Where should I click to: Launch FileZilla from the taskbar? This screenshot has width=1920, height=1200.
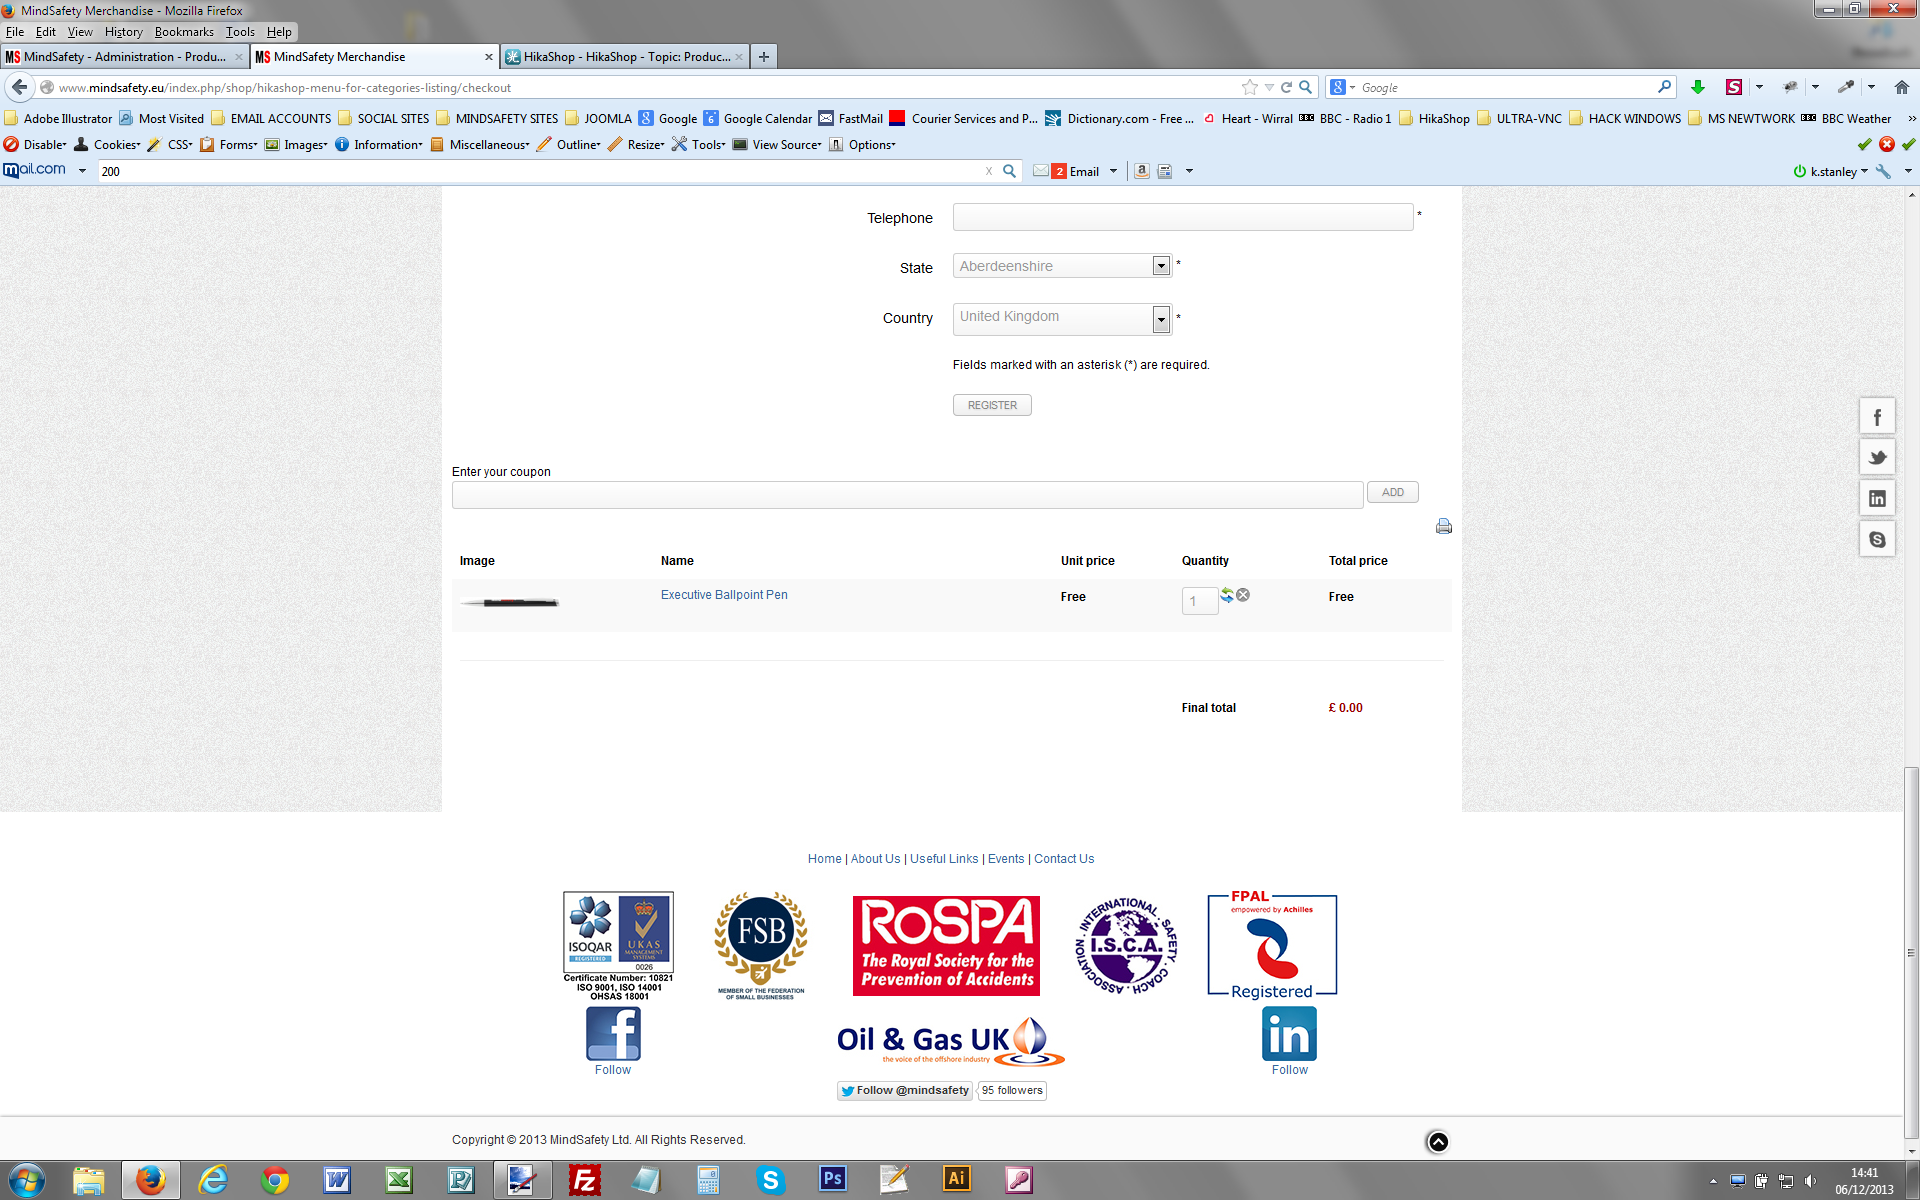click(584, 1180)
